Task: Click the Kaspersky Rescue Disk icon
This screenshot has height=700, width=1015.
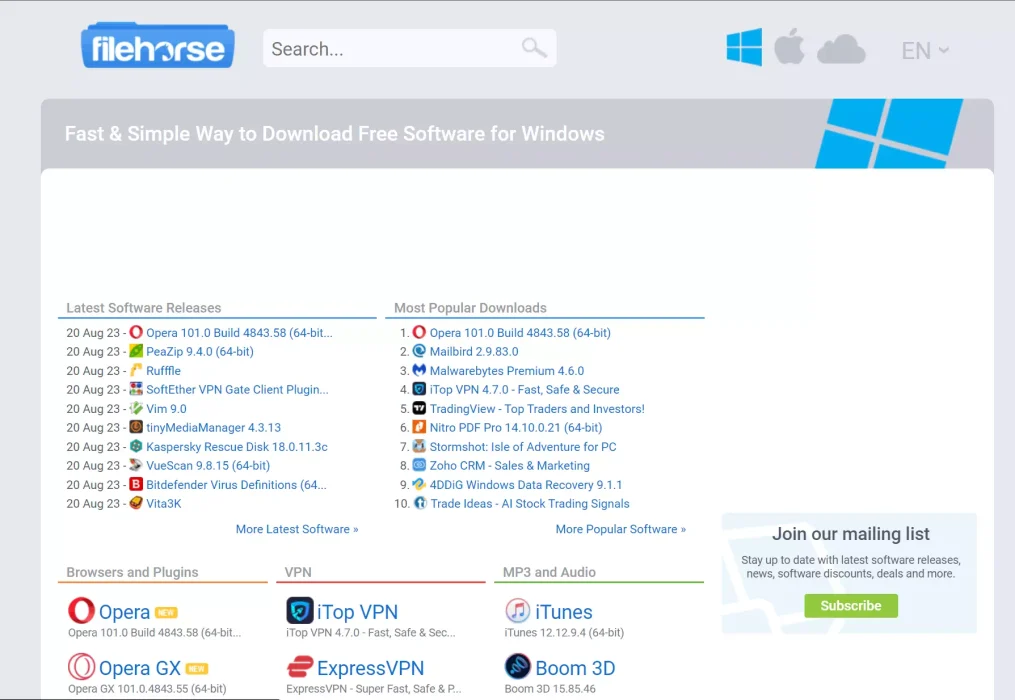Action: click(136, 446)
